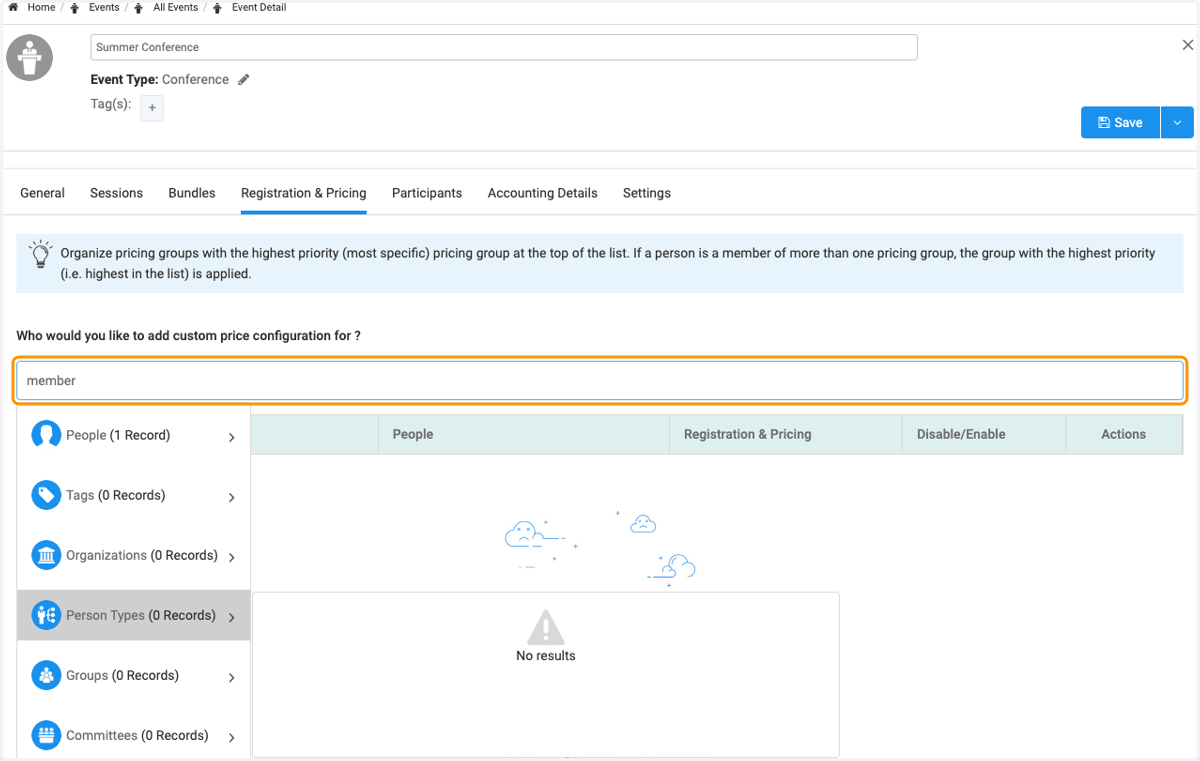
Task: Expand the Committees chevron
Action: pyautogui.click(x=232, y=737)
